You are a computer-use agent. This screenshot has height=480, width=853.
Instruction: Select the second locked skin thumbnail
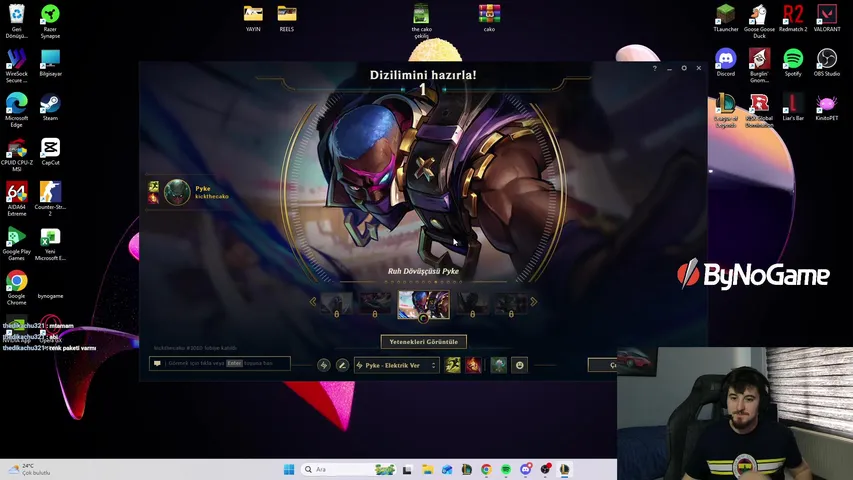click(x=374, y=304)
